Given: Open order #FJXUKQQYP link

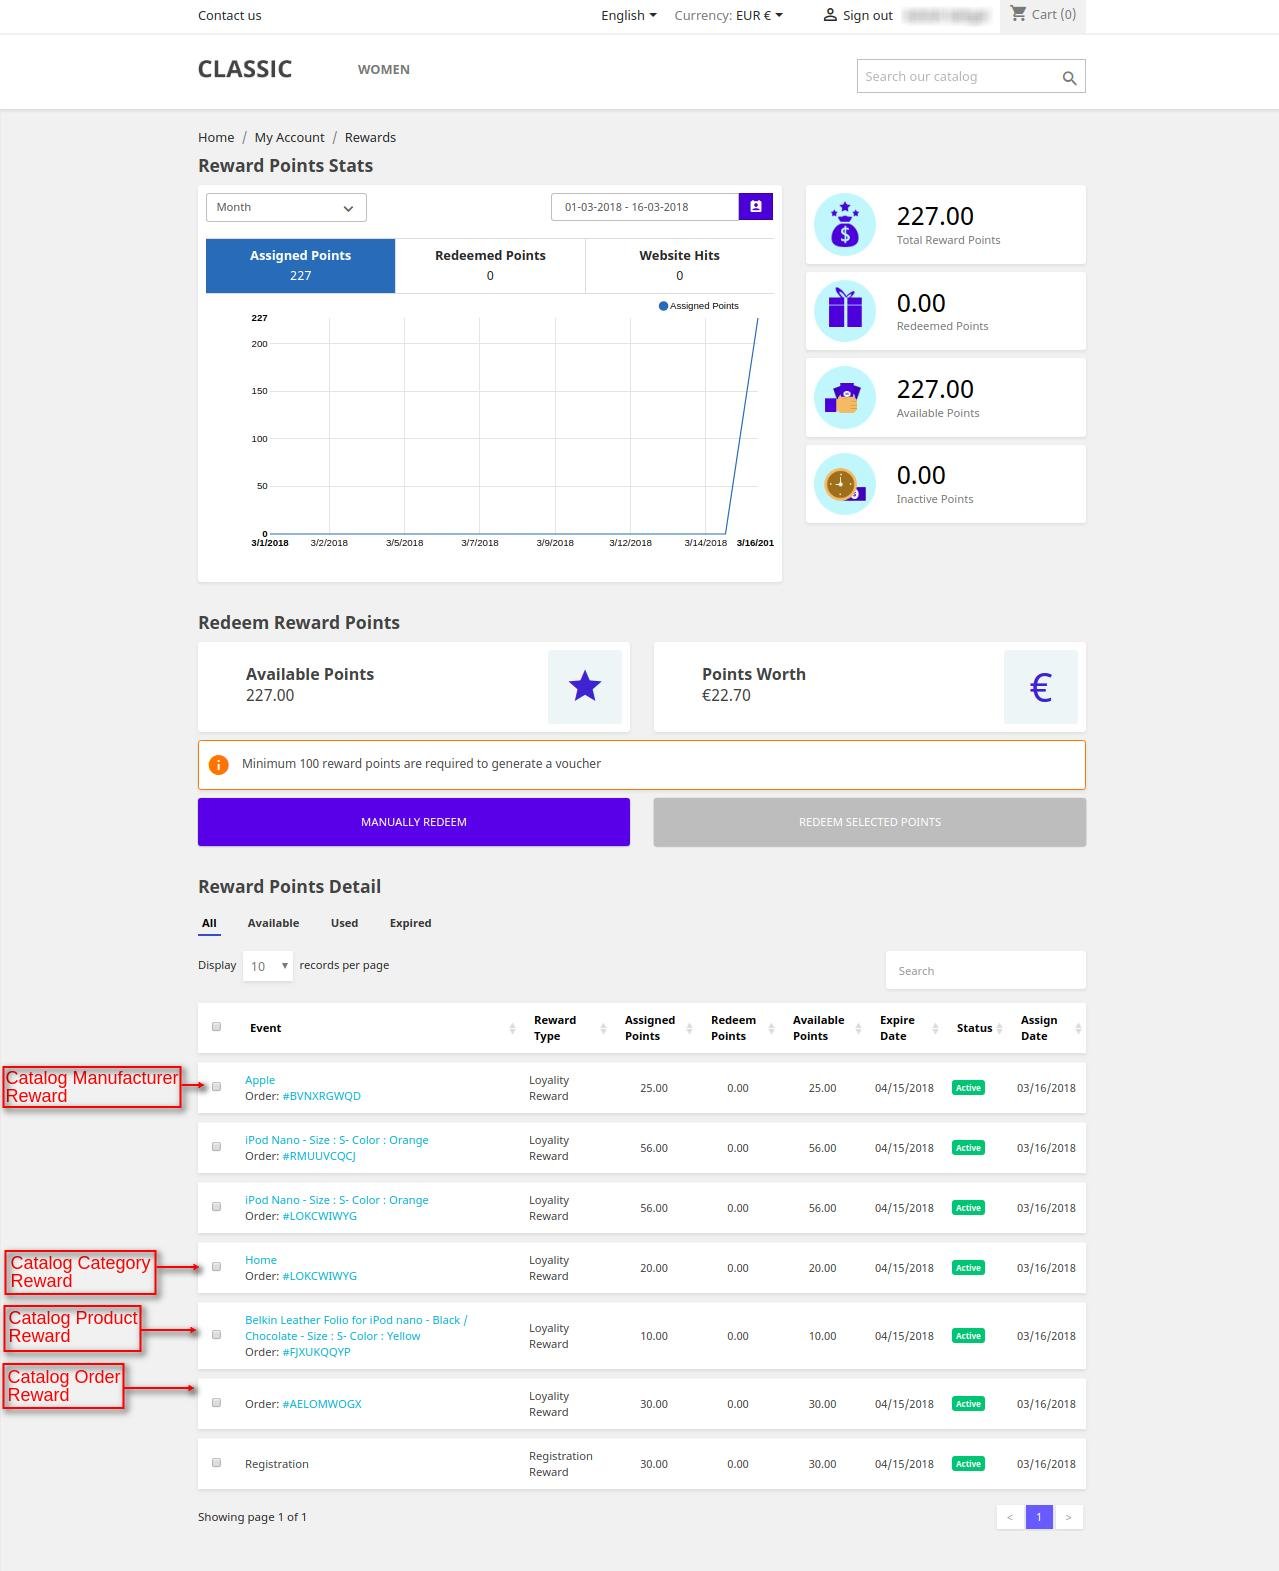Looking at the screenshot, I should [316, 1352].
